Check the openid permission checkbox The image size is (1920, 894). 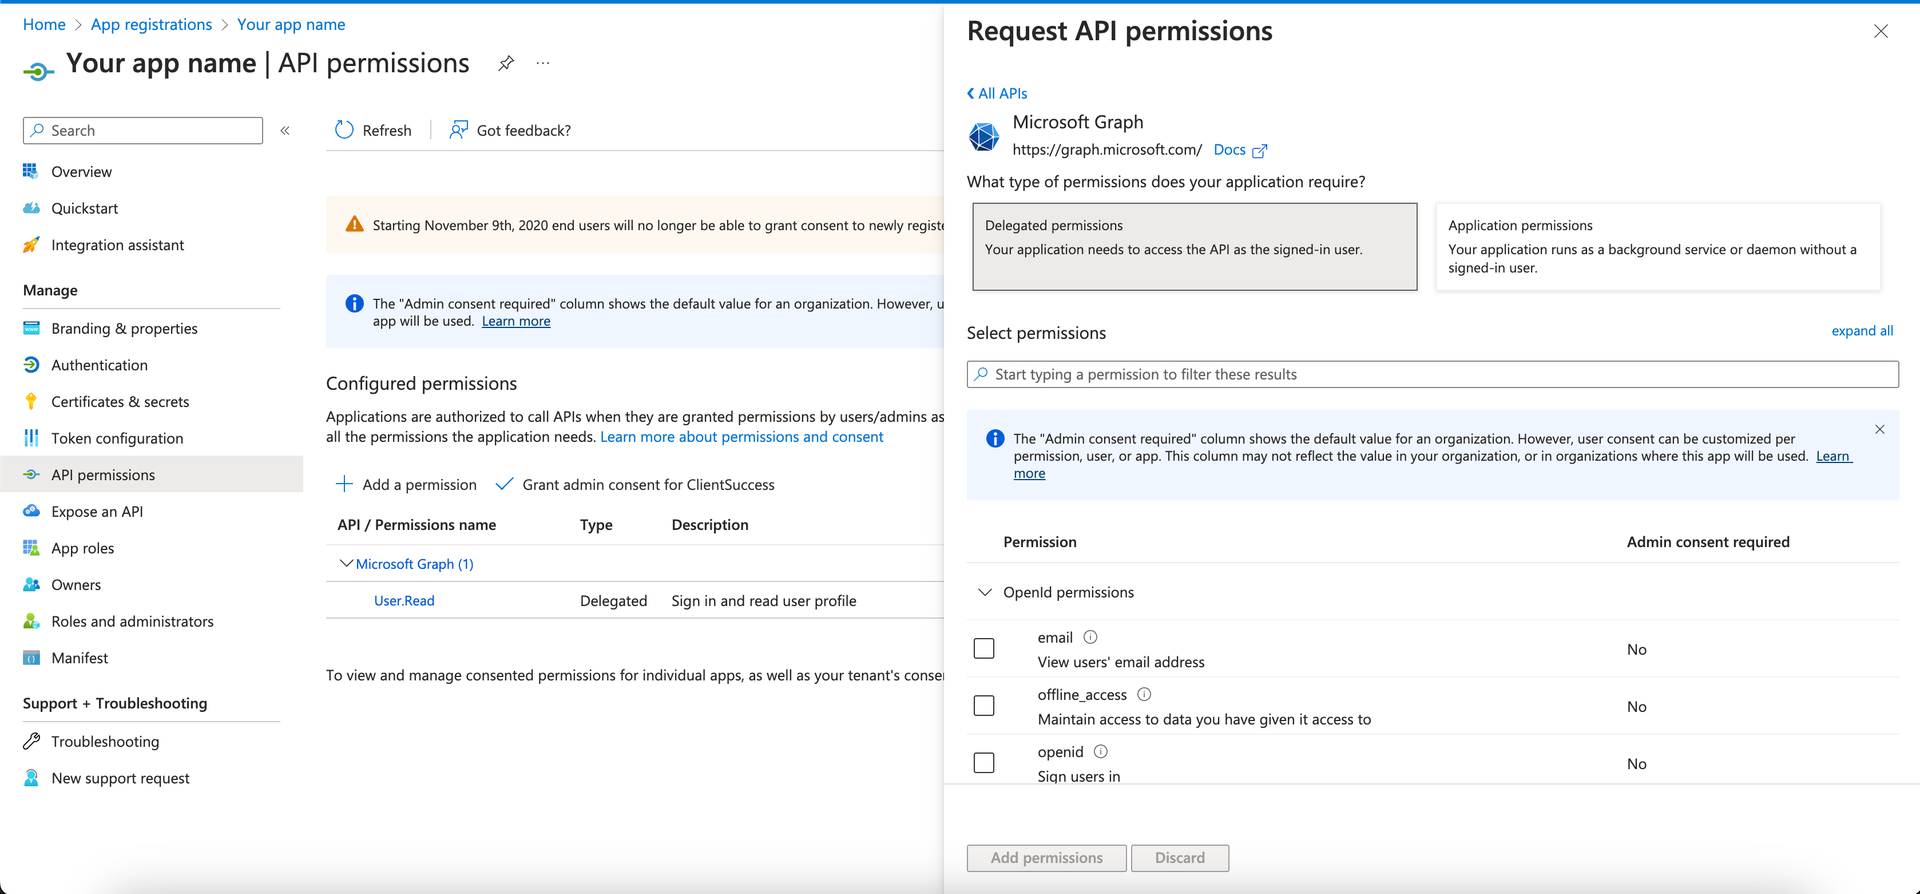point(984,763)
